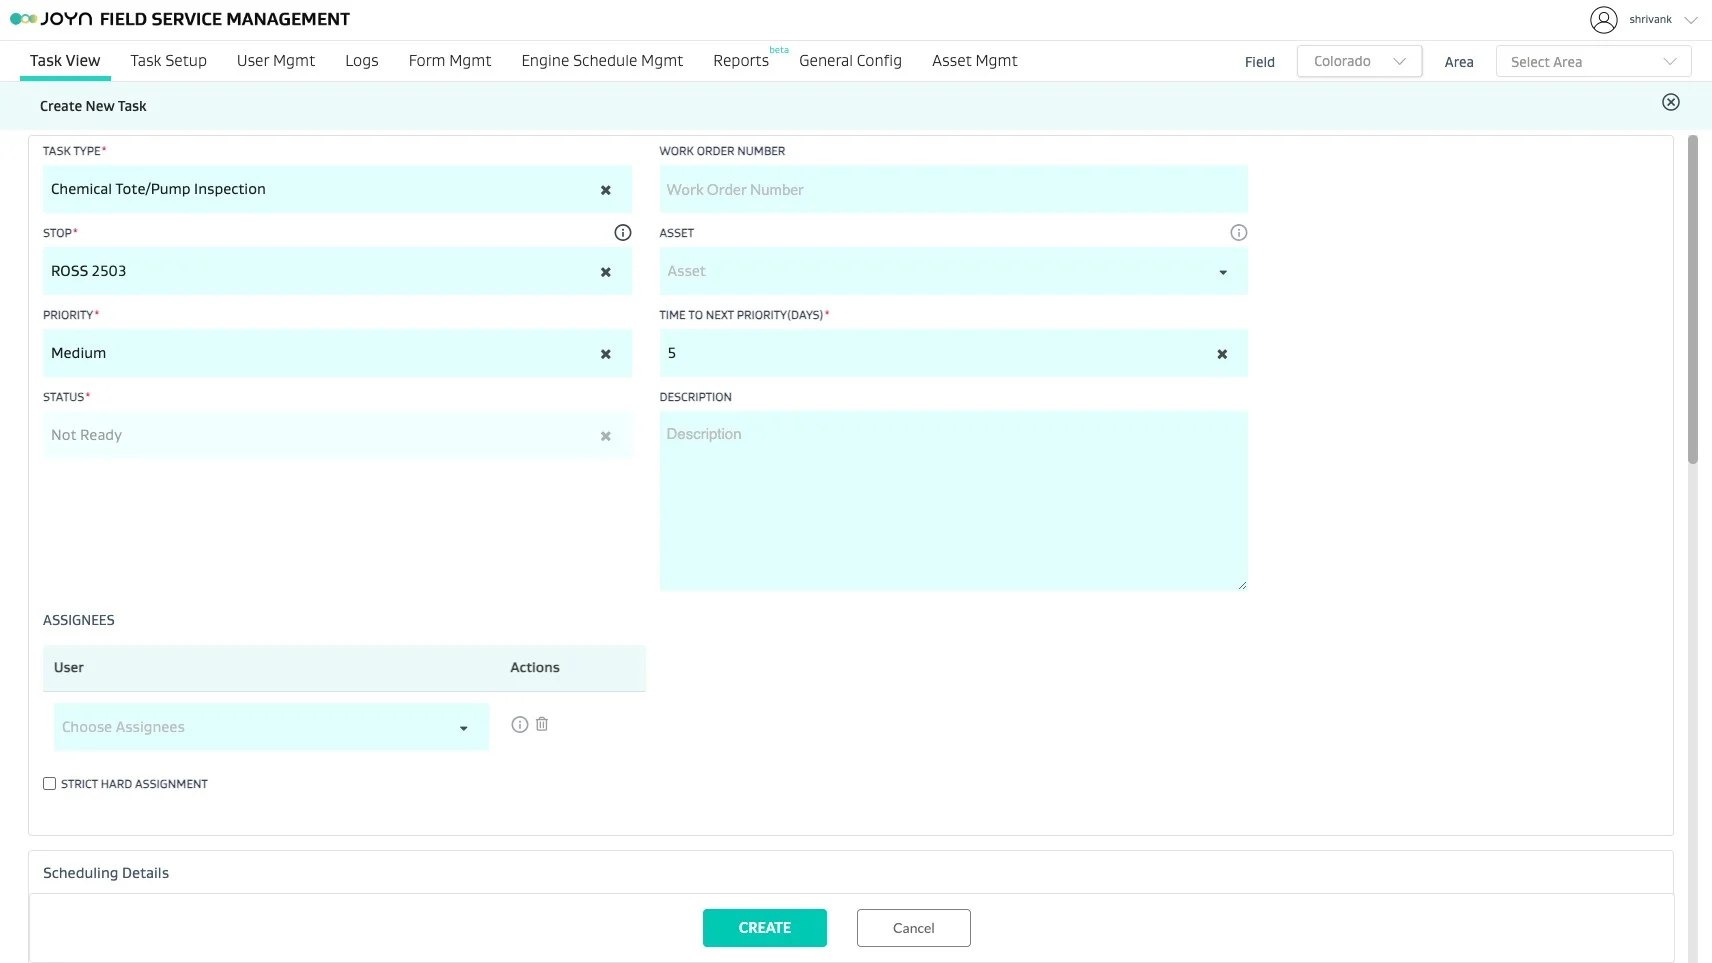Open the Status field Not Ready
1712x963 pixels.
337,435
